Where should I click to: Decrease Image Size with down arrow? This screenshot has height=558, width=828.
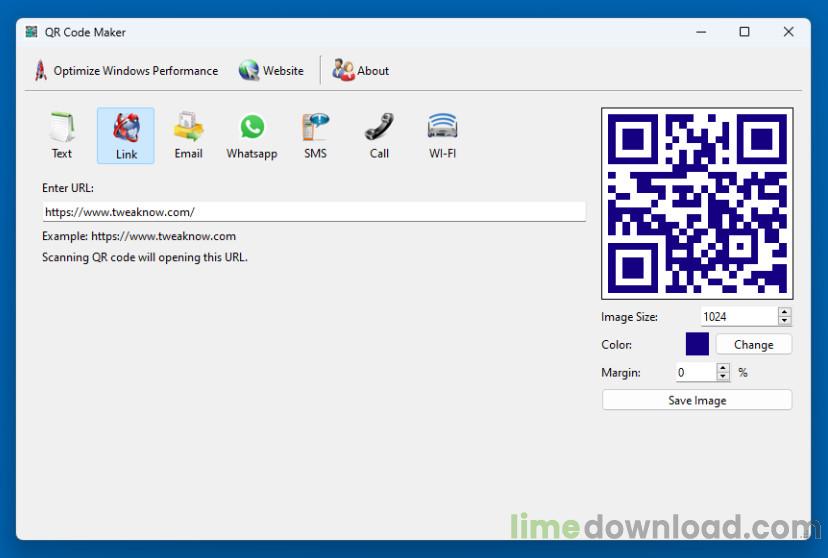point(784,321)
